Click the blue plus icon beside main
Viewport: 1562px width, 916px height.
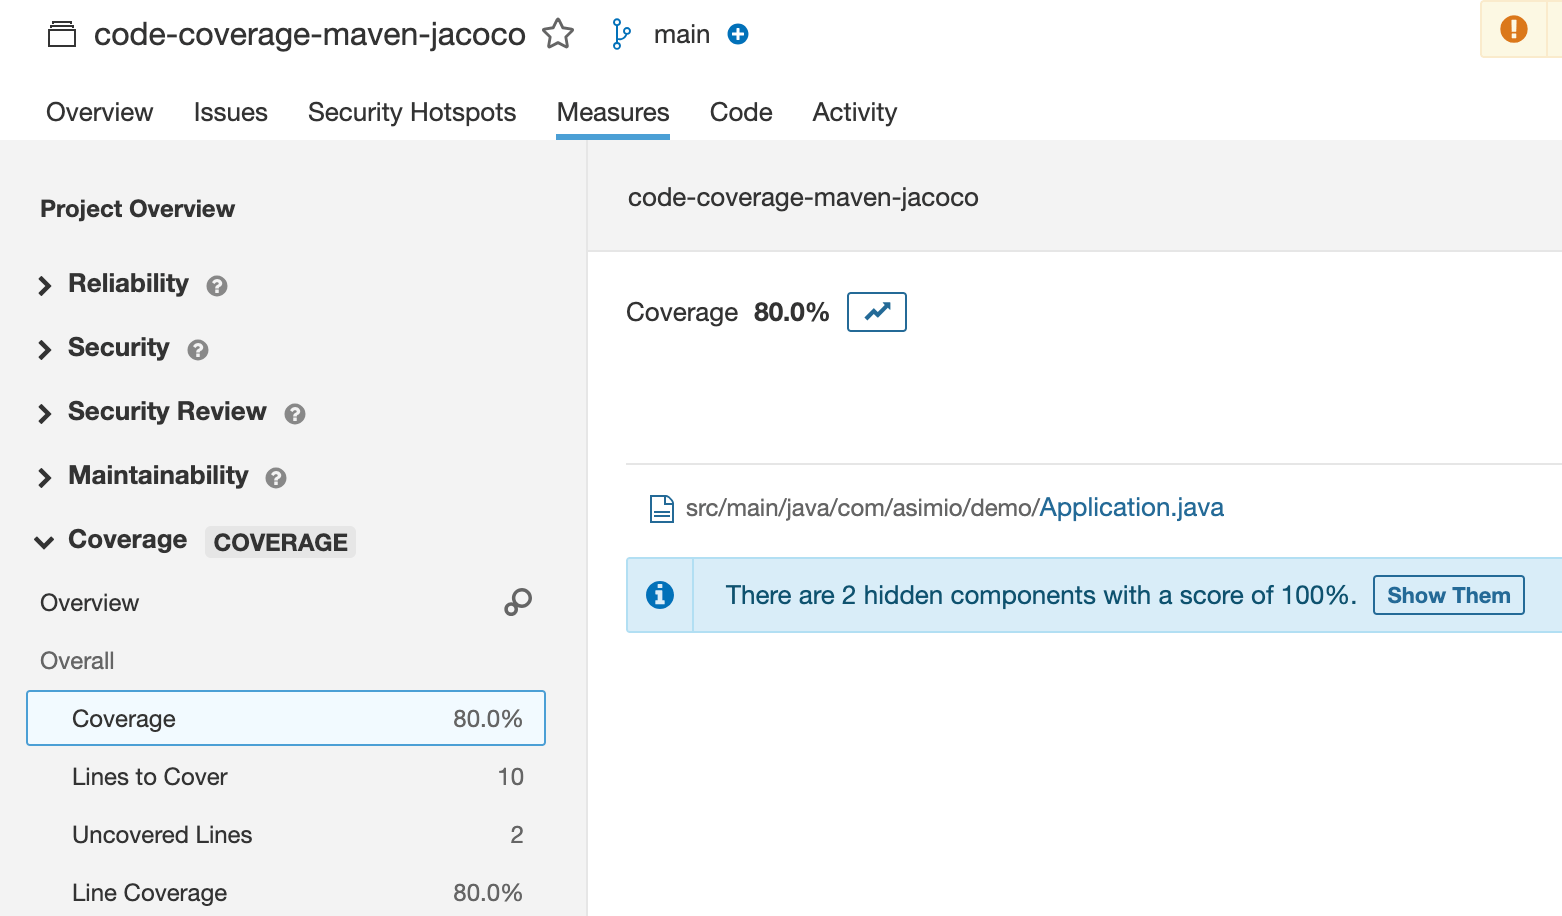click(738, 34)
